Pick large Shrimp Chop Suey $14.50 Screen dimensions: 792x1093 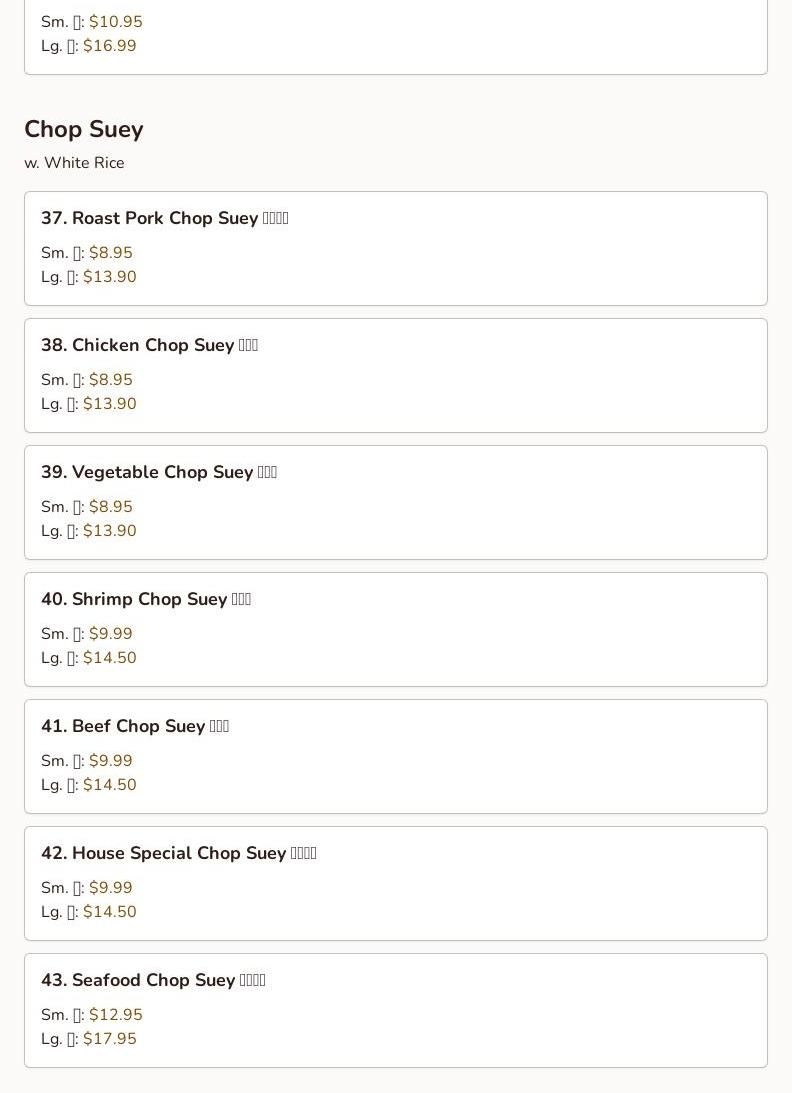tap(109, 657)
